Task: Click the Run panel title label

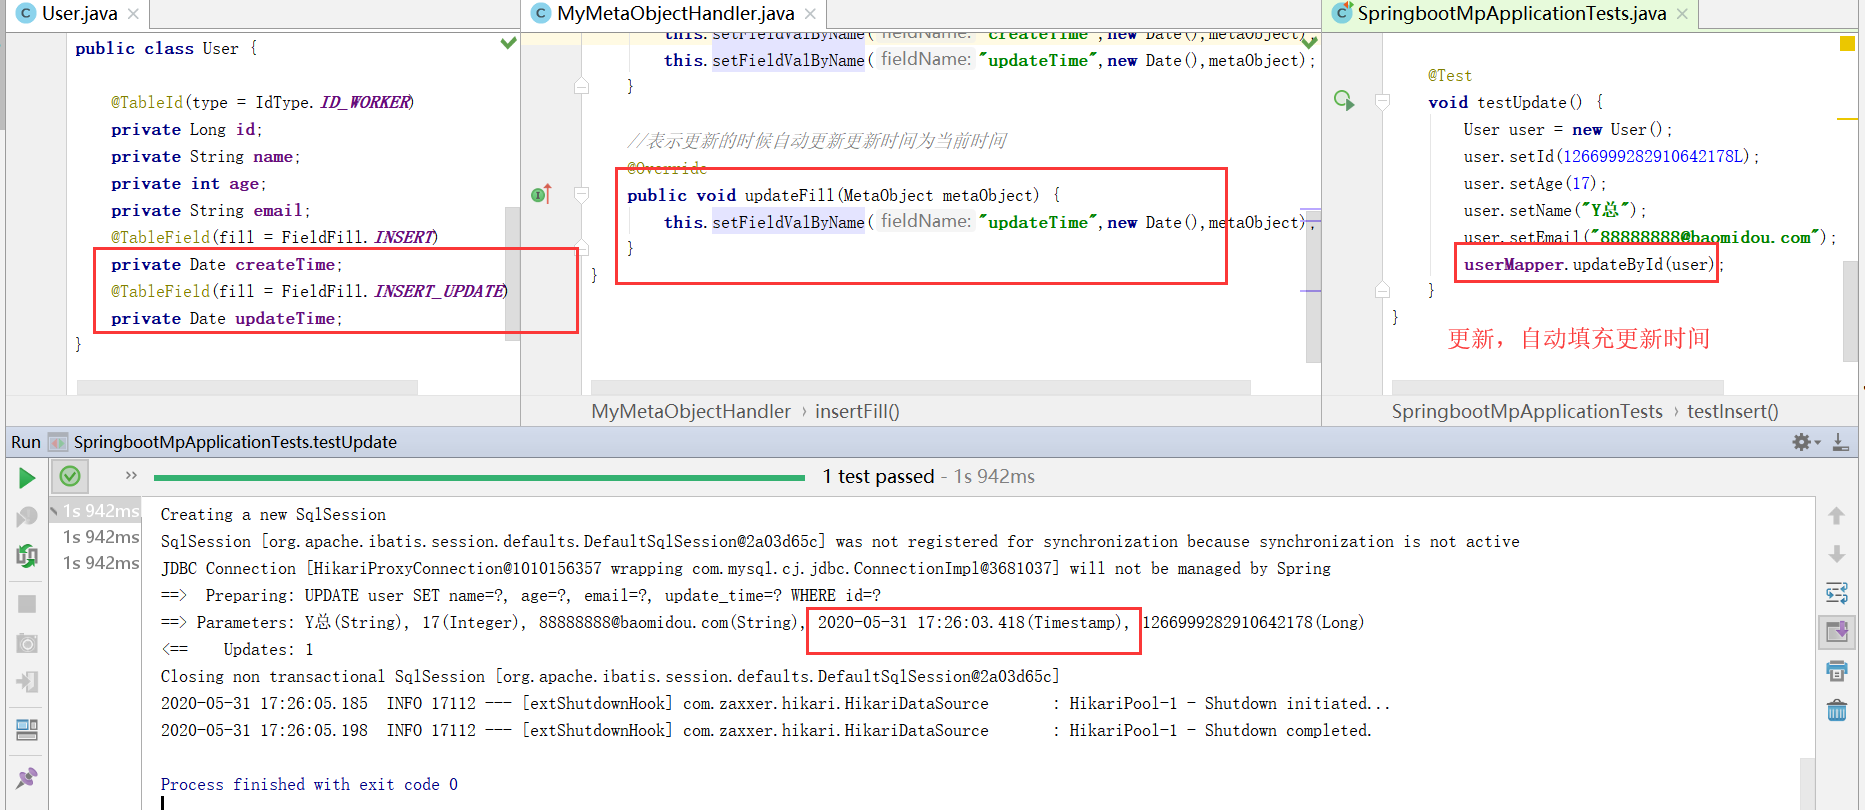Action: 26,442
